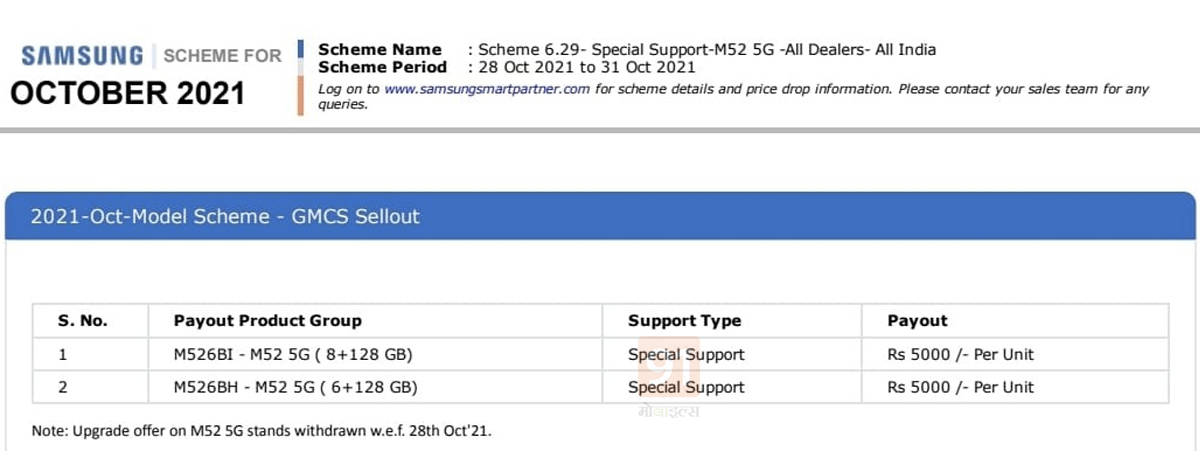Image resolution: width=1200 pixels, height=468 pixels.
Task: Click the Scheme 6.29 Special Support title text
Action: (707, 49)
